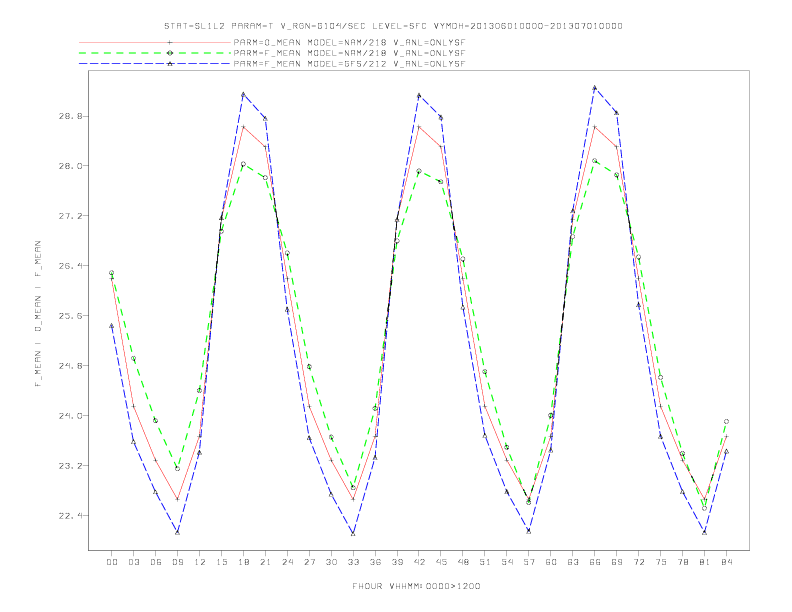Image resolution: width=792 pixels, height=612 pixels.
Task: Click x-axis forecast hour label 60
Action: [551, 562]
